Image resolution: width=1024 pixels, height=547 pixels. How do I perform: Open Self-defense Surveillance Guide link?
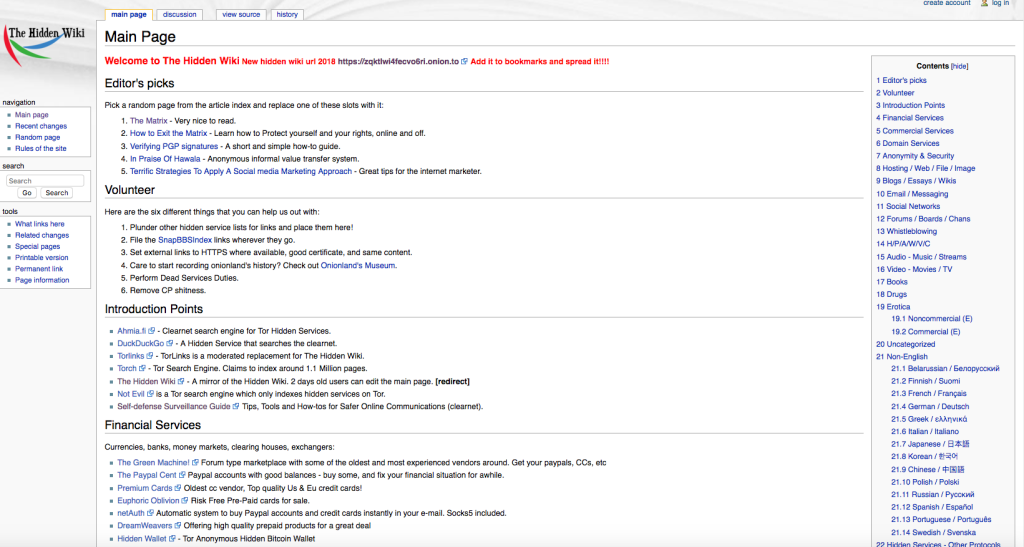(174, 407)
